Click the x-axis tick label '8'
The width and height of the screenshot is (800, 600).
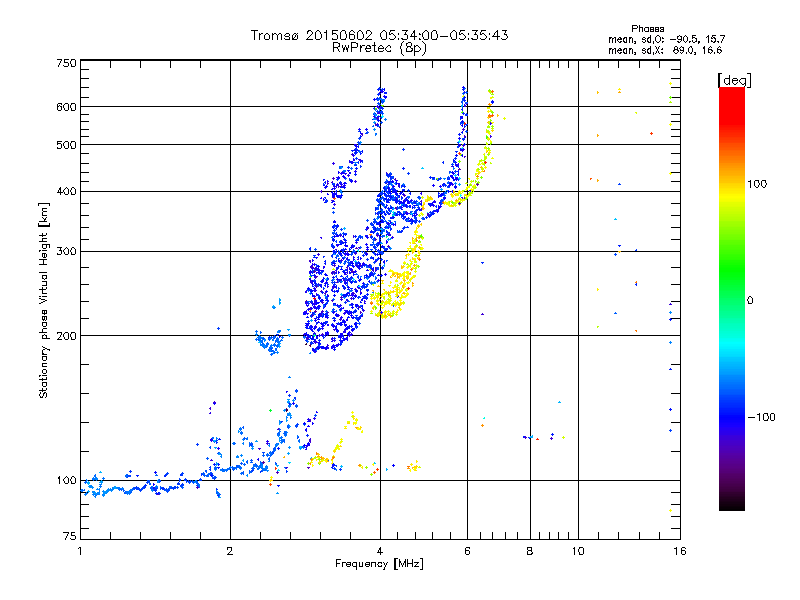point(530,551)
